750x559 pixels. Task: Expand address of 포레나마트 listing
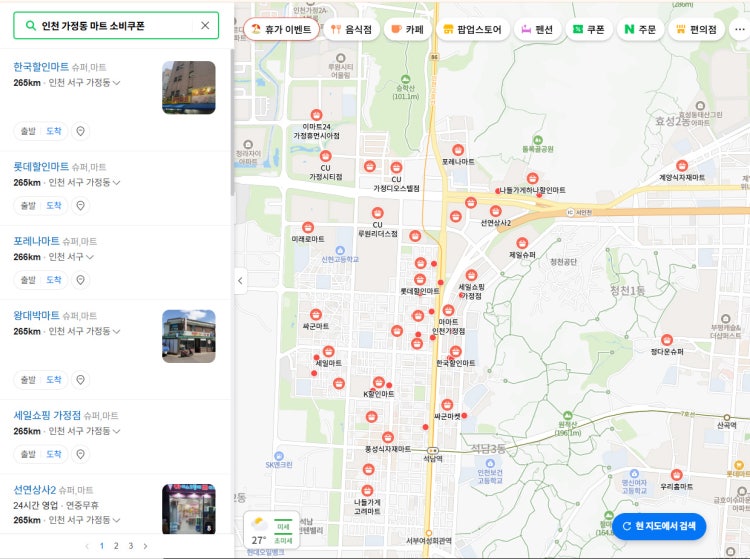click(89, 257)
